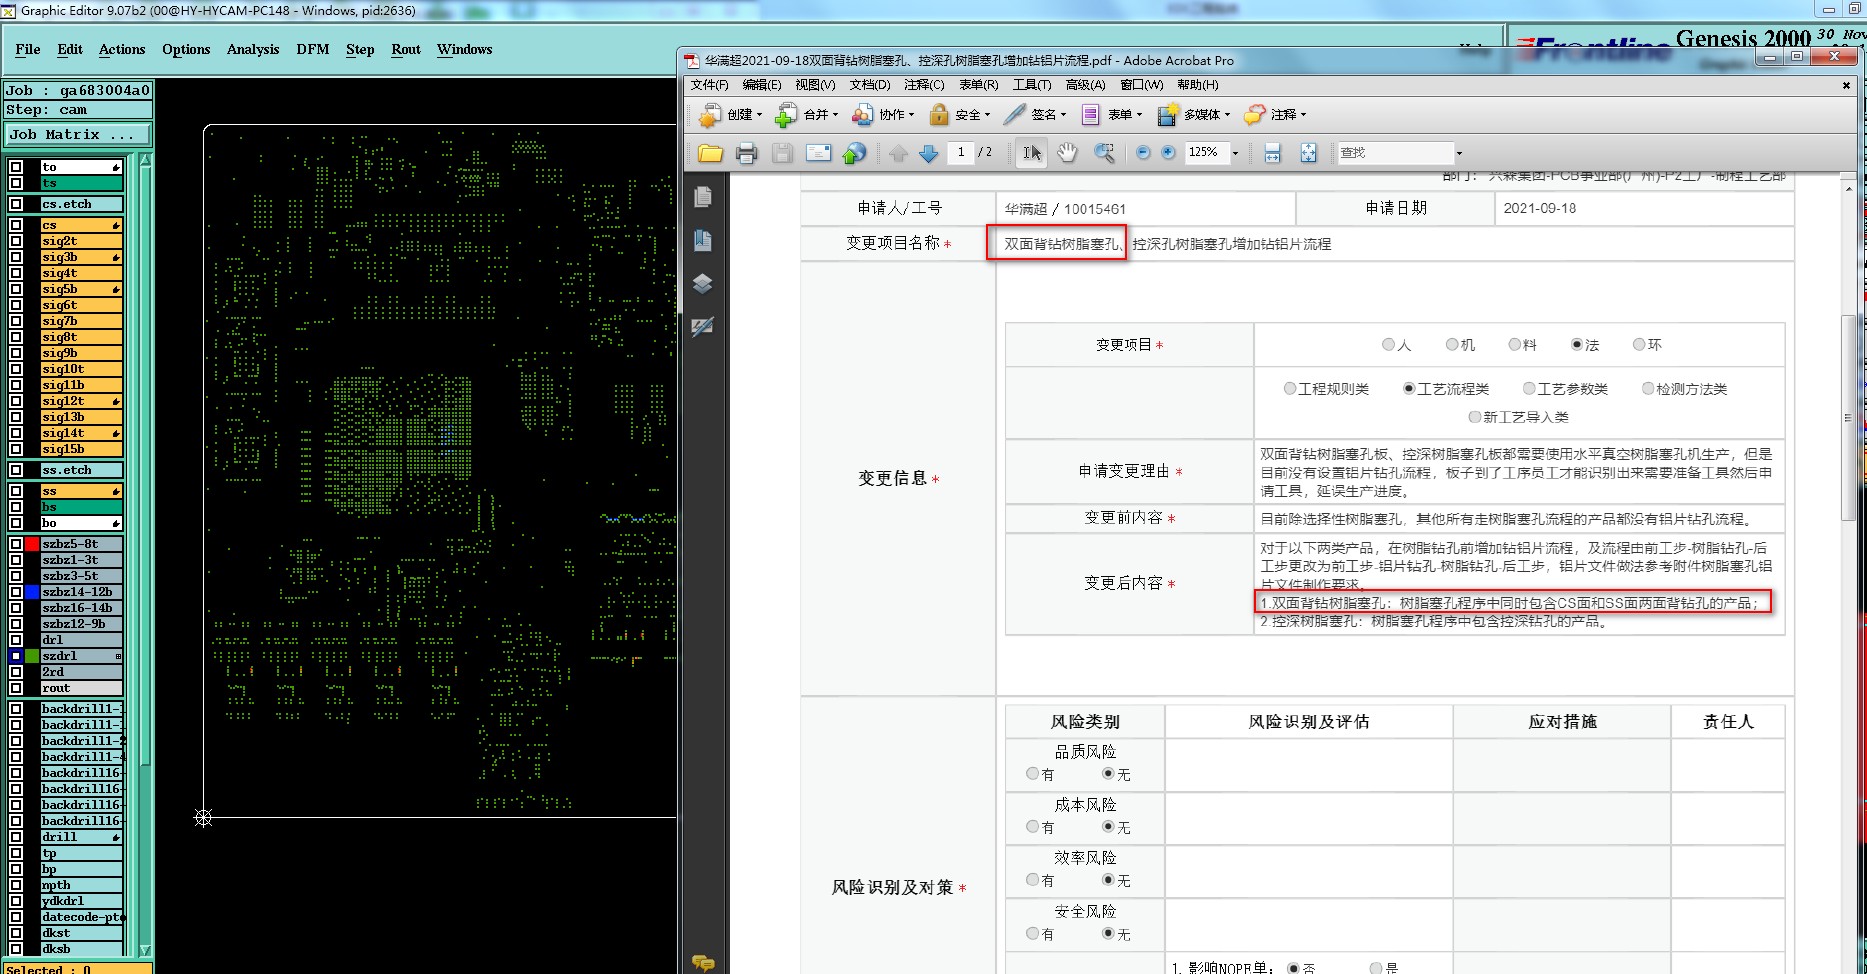This screenshot has height=974, width=1867.
Task: Open the 签名 dropdown arrow
Action: pyautogui.click(x=1063, y=115)
